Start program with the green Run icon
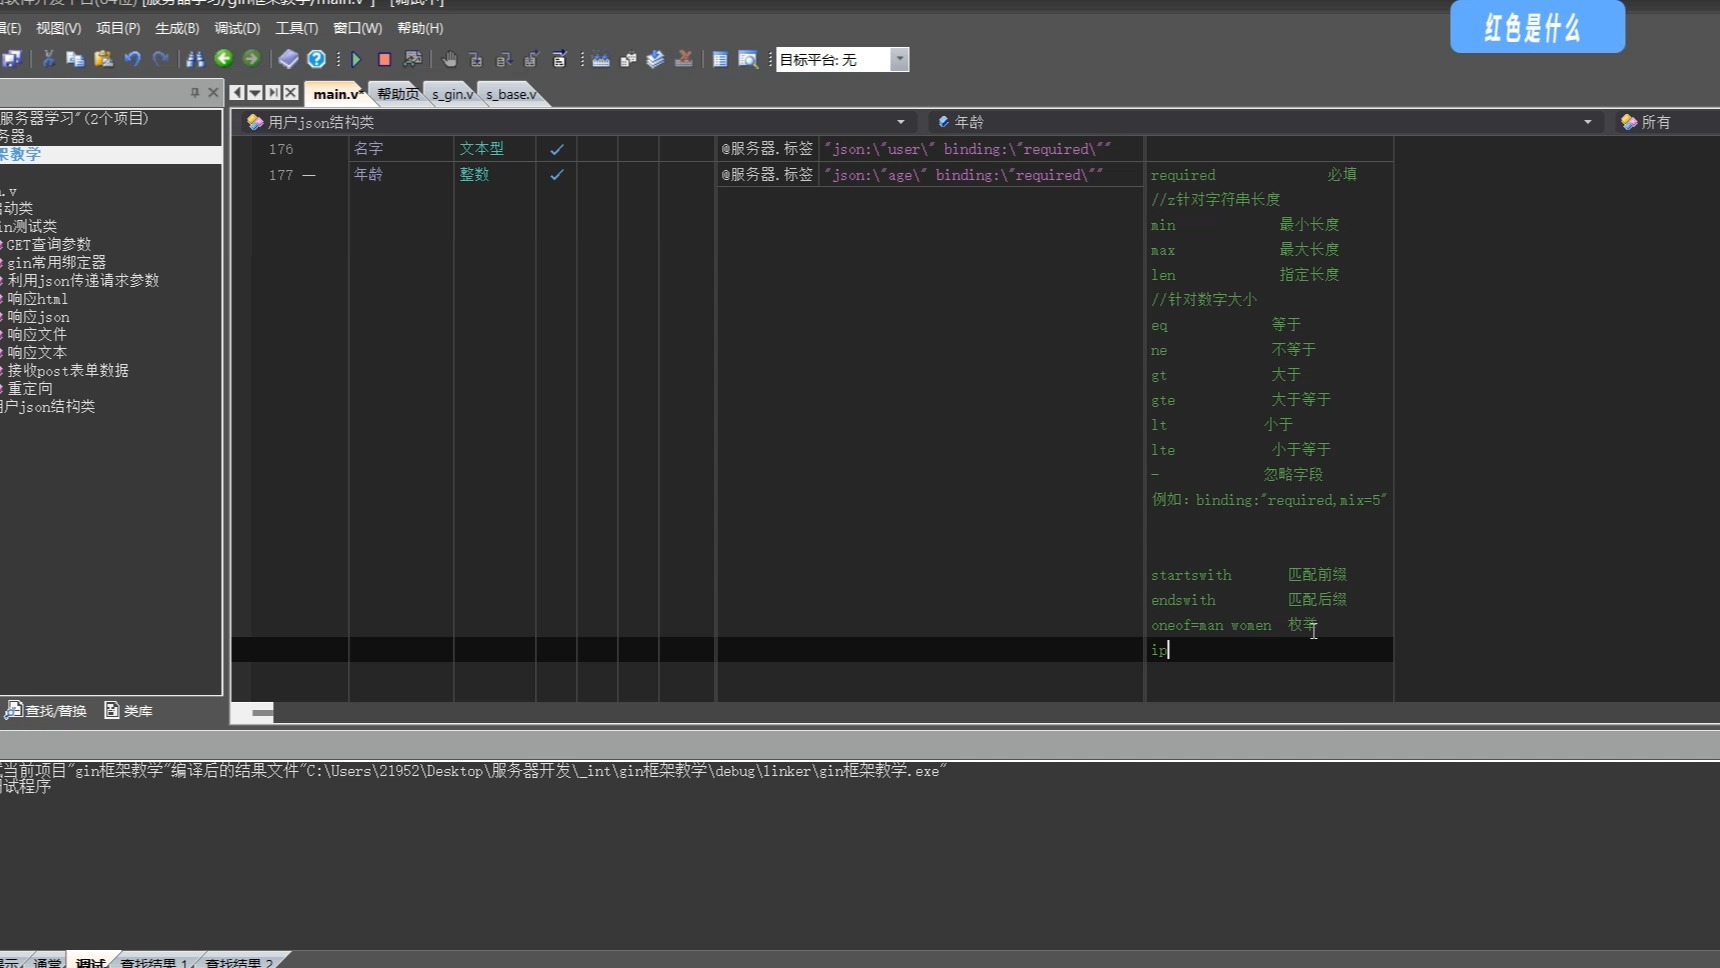Viewport: 1720px width, 968px height. pyautogui.click(x=356, y=59)
